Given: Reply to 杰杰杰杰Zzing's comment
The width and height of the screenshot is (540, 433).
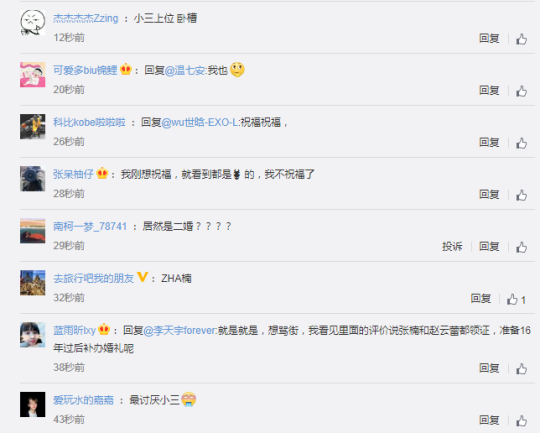Looking at the screenshot, I should 489,38.
